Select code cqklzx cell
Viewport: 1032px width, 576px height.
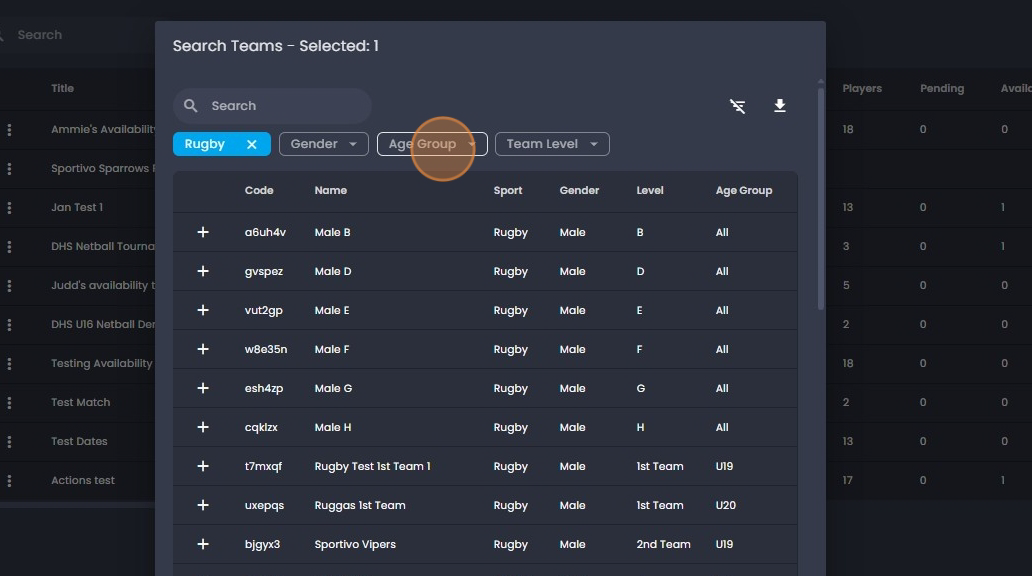pos(261,427)
